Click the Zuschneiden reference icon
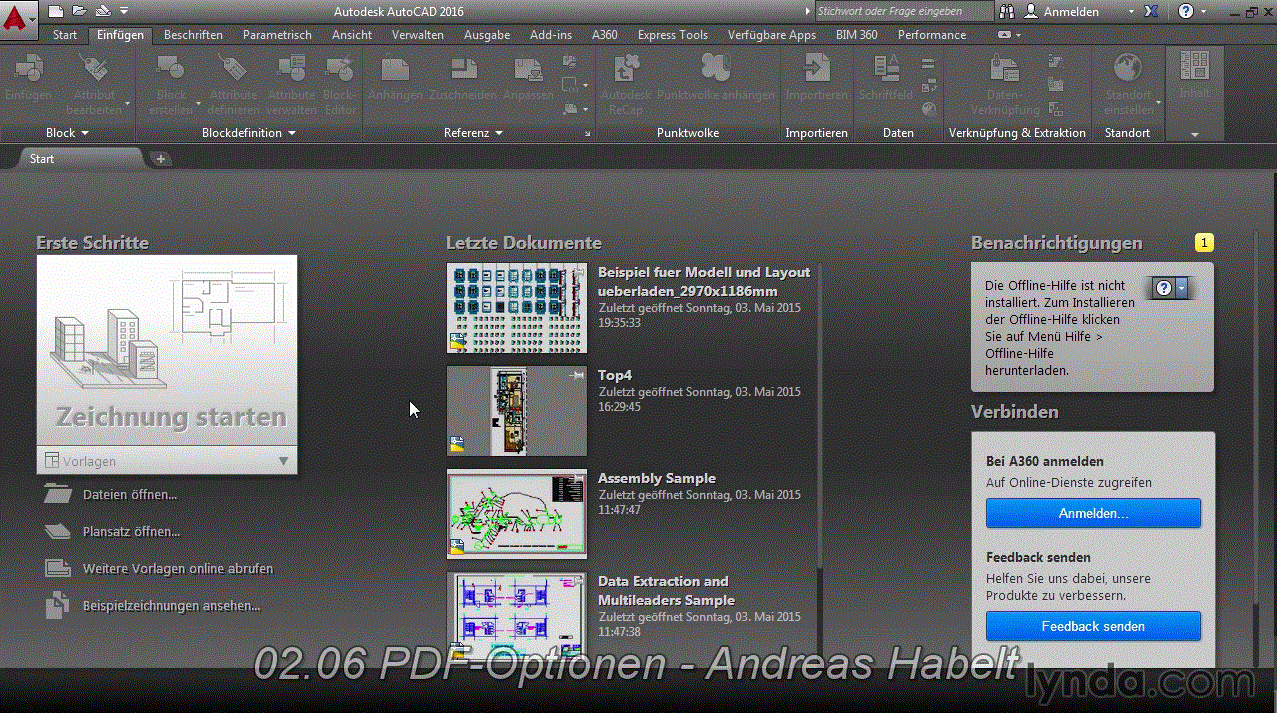1277x713 pixels. [x=463, y=69]
